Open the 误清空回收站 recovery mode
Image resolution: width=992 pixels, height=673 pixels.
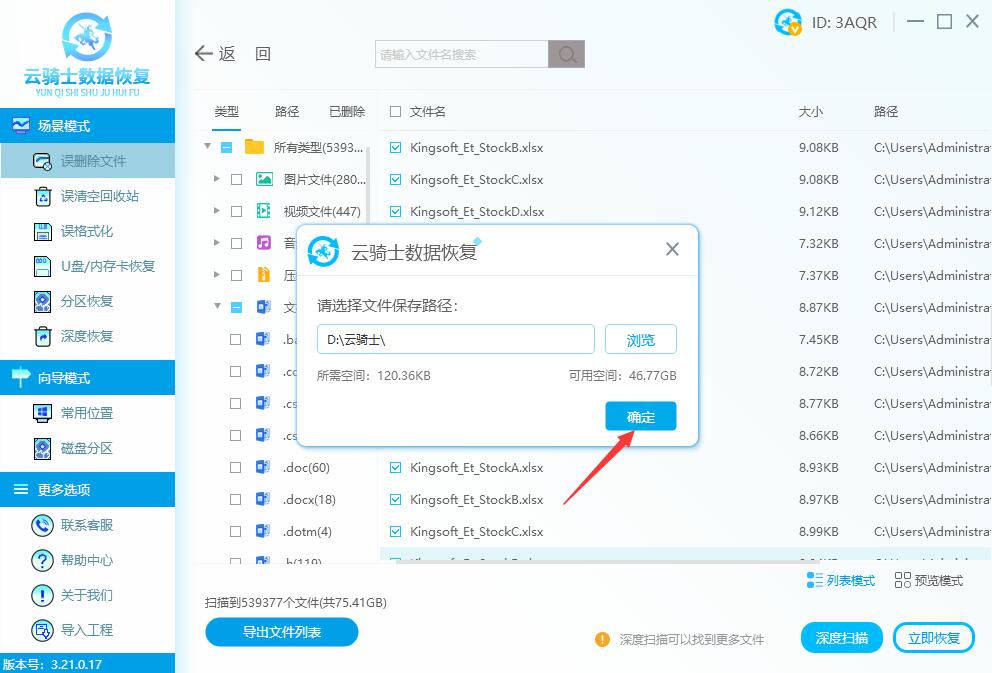pyautogui.click(x=87, y=196)
